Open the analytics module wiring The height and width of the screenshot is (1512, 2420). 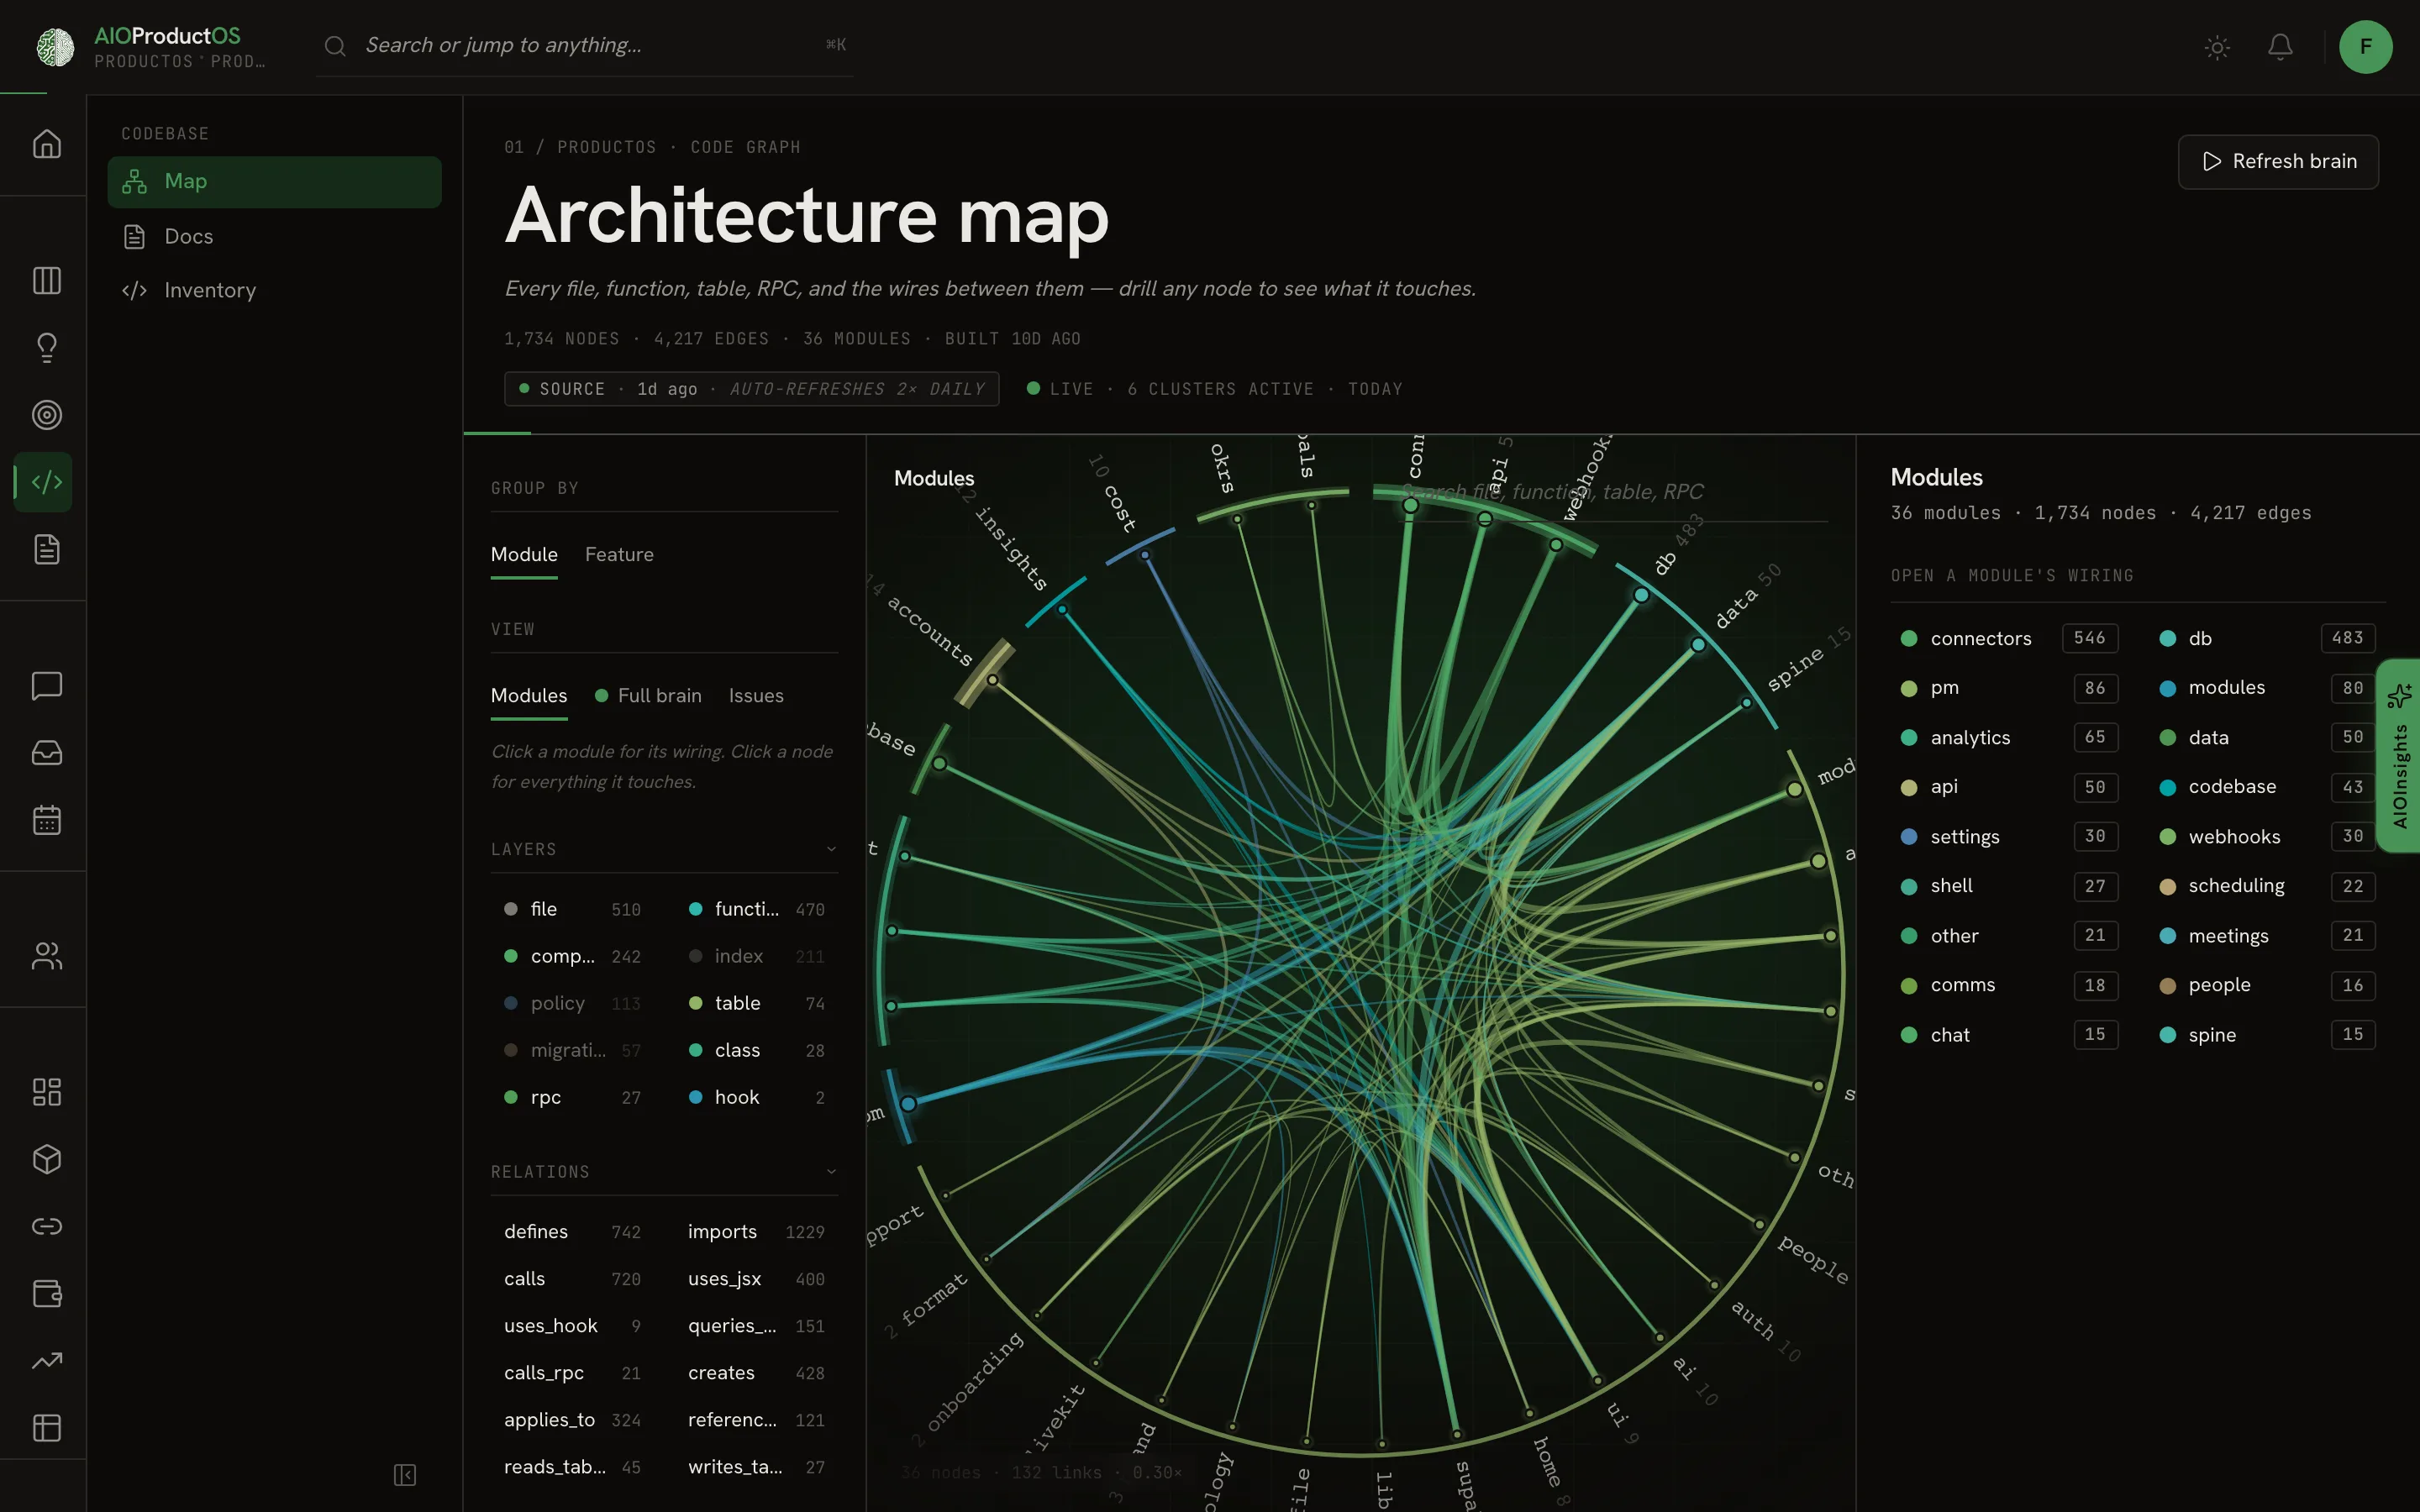(2008, 737)
